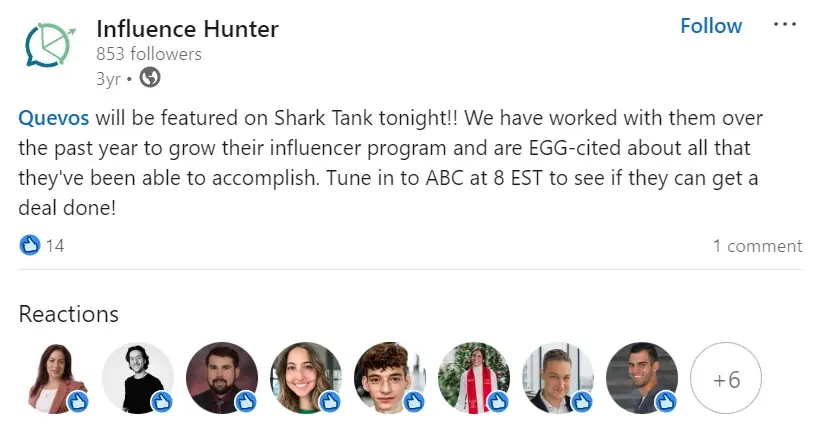View the 1 comment link
The width and height of the screenshot is (820, 436).
(757, 246)
